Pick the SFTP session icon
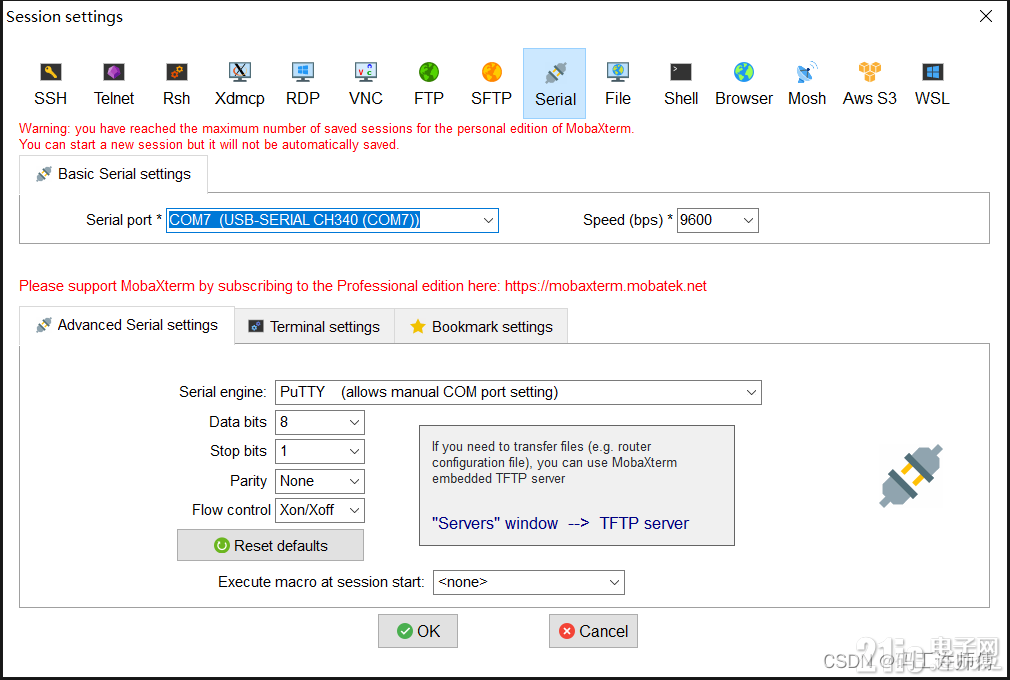The width and height of the screenshot is (1010, 680). click(x=491, y=84)
